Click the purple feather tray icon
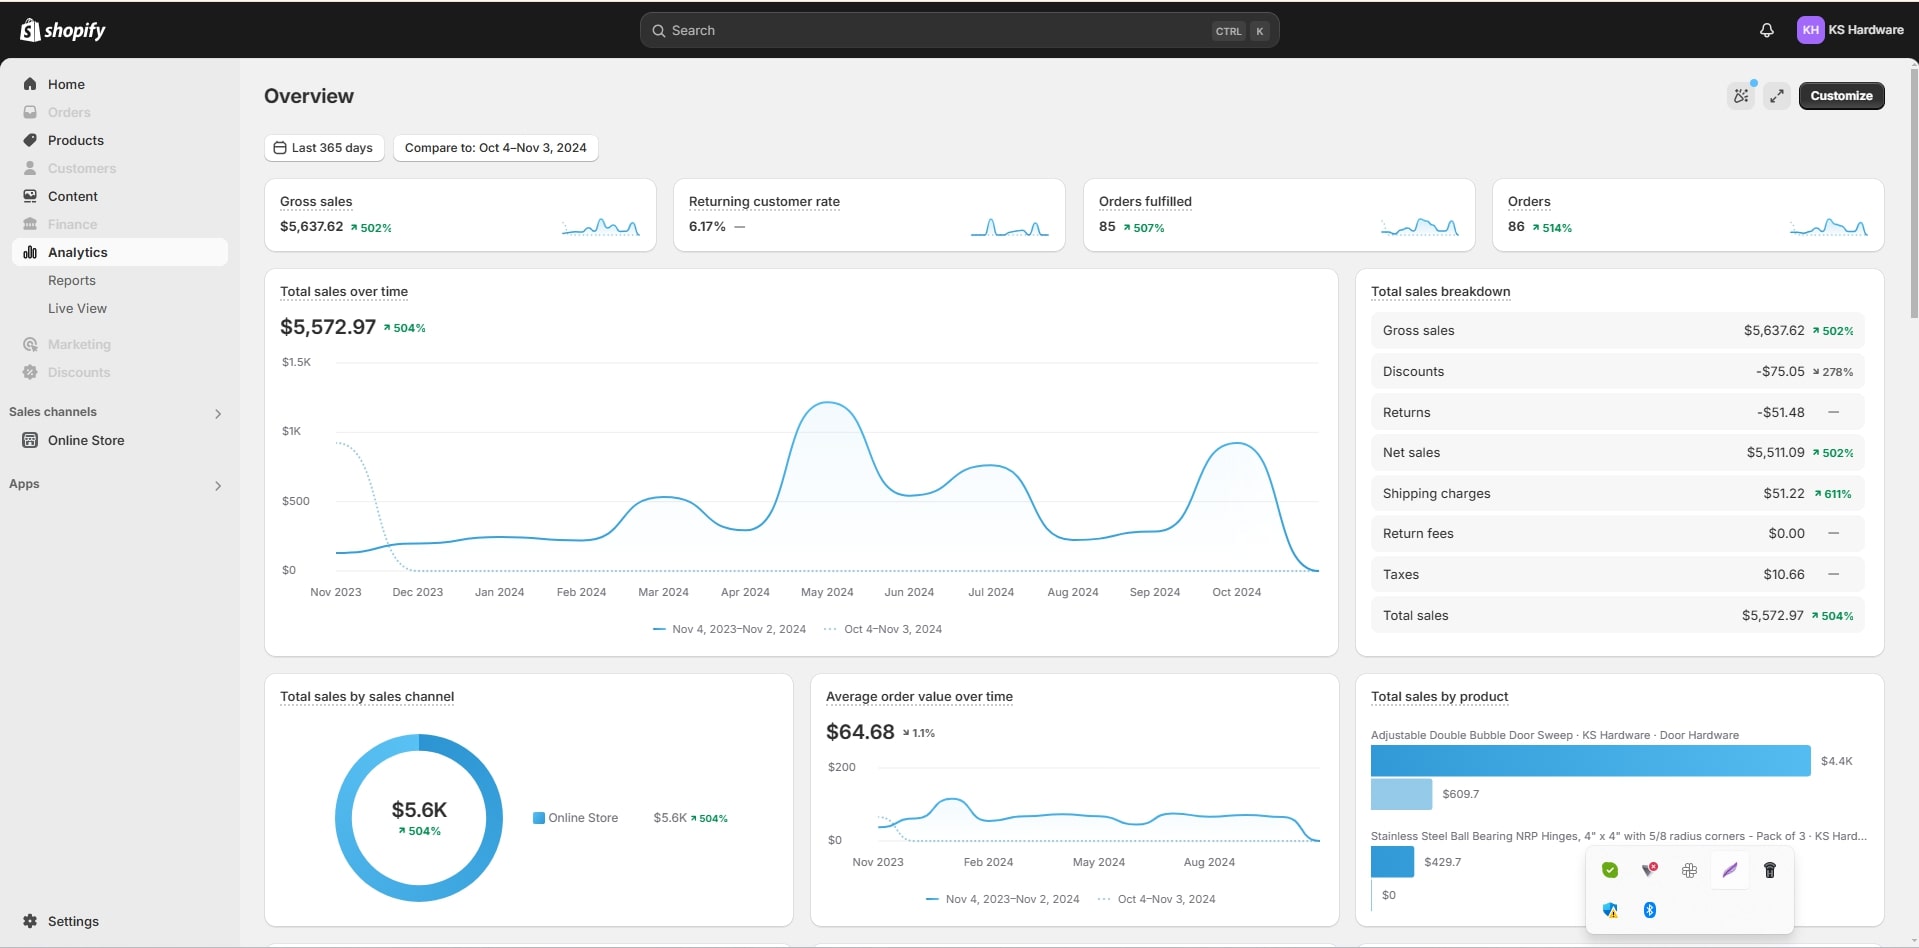Image resolution: width=1919 pixels, height=948 pixels. pos(1729,870)
